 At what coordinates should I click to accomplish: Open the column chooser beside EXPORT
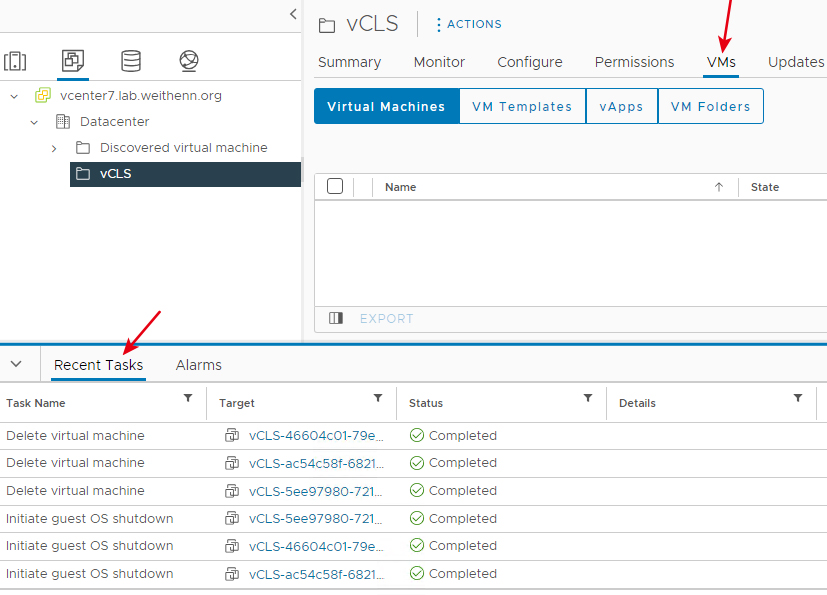[x=336, y=318]
